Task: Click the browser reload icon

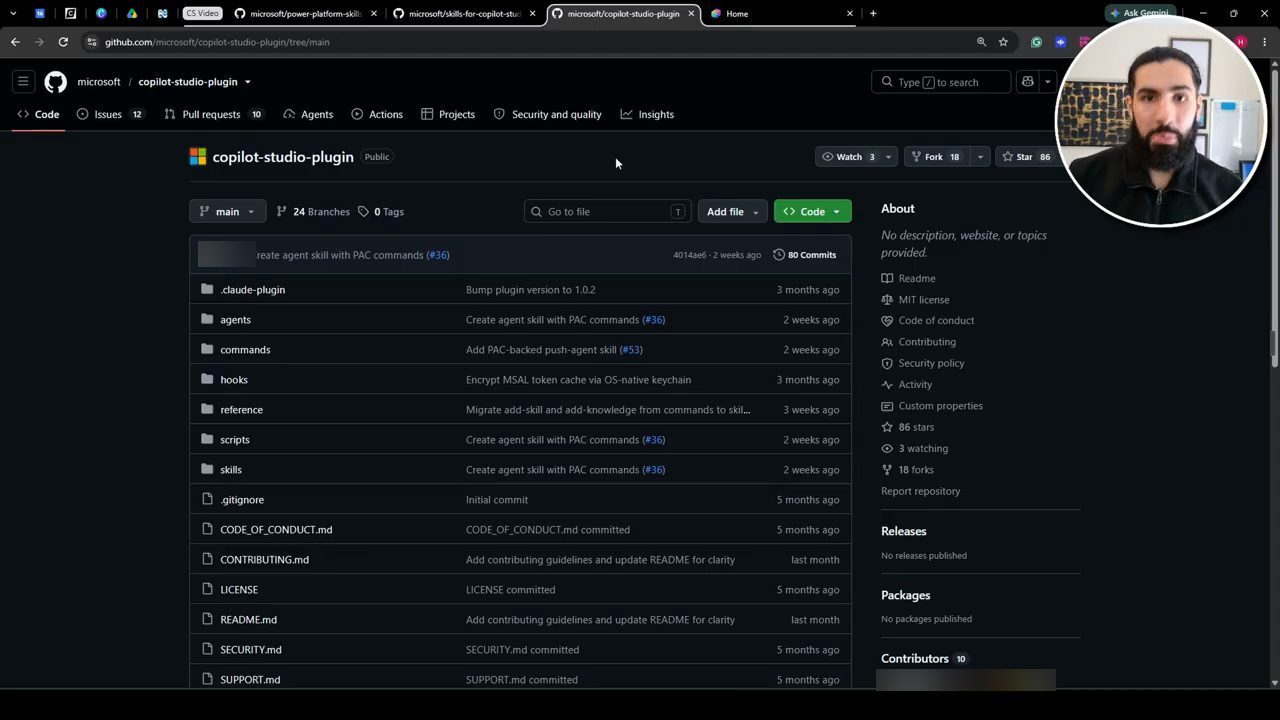Action: pyautogui.click(x=63, y=42)
